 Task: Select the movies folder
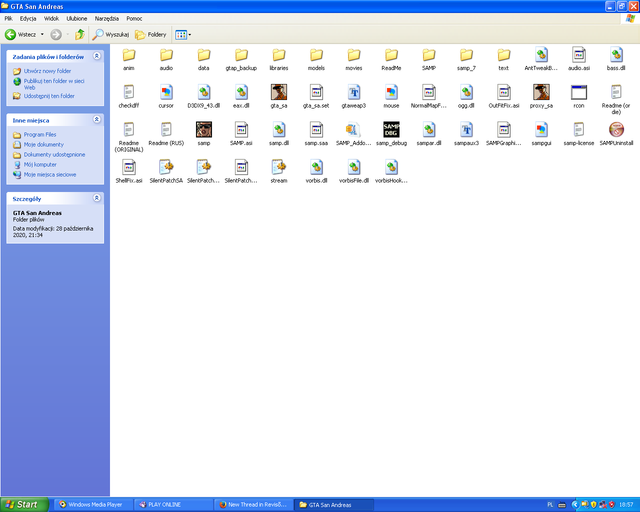[x=354, y=59]
